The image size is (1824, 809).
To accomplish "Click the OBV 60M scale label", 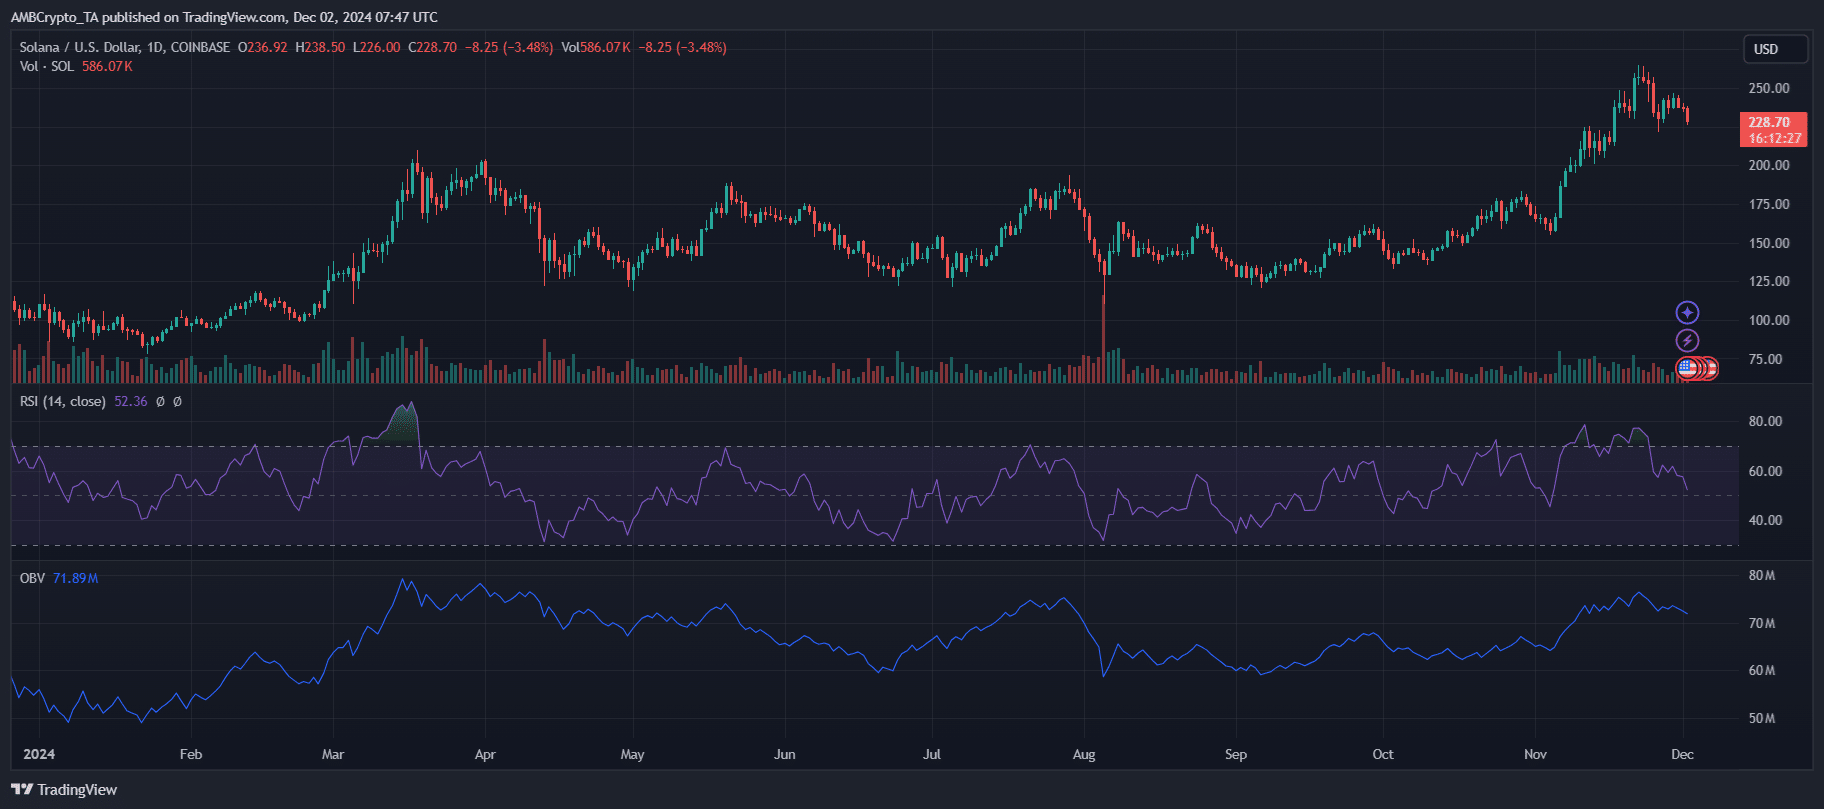I will pos(1762,670).
